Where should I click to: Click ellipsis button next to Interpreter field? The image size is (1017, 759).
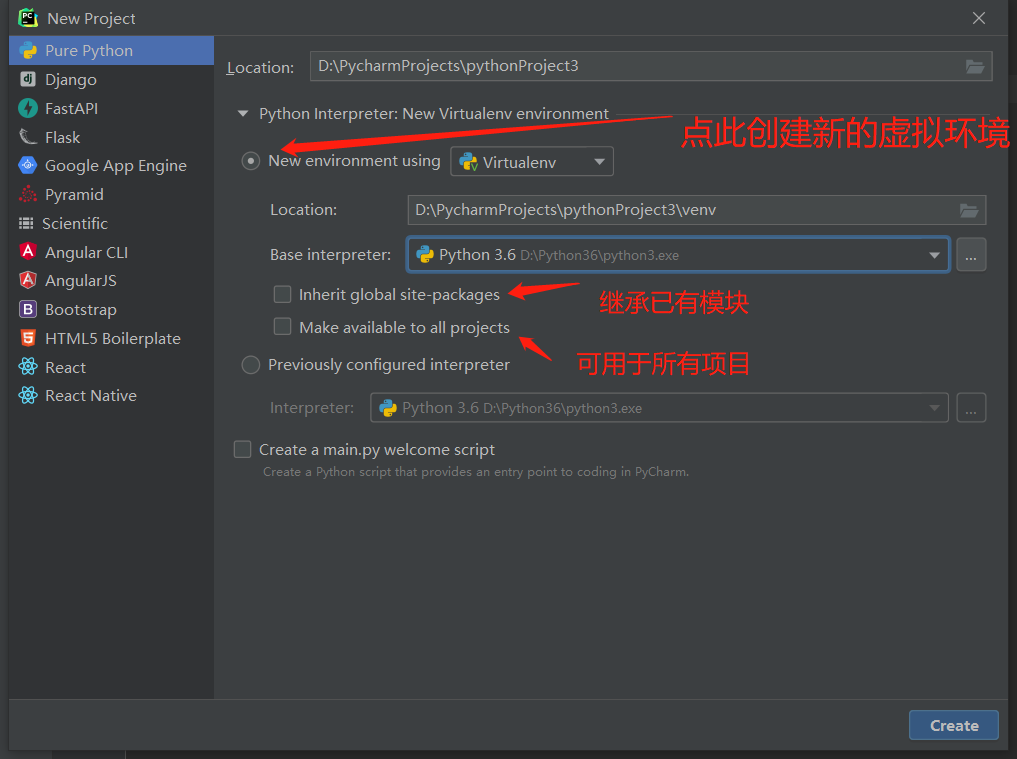pos(971,408)
